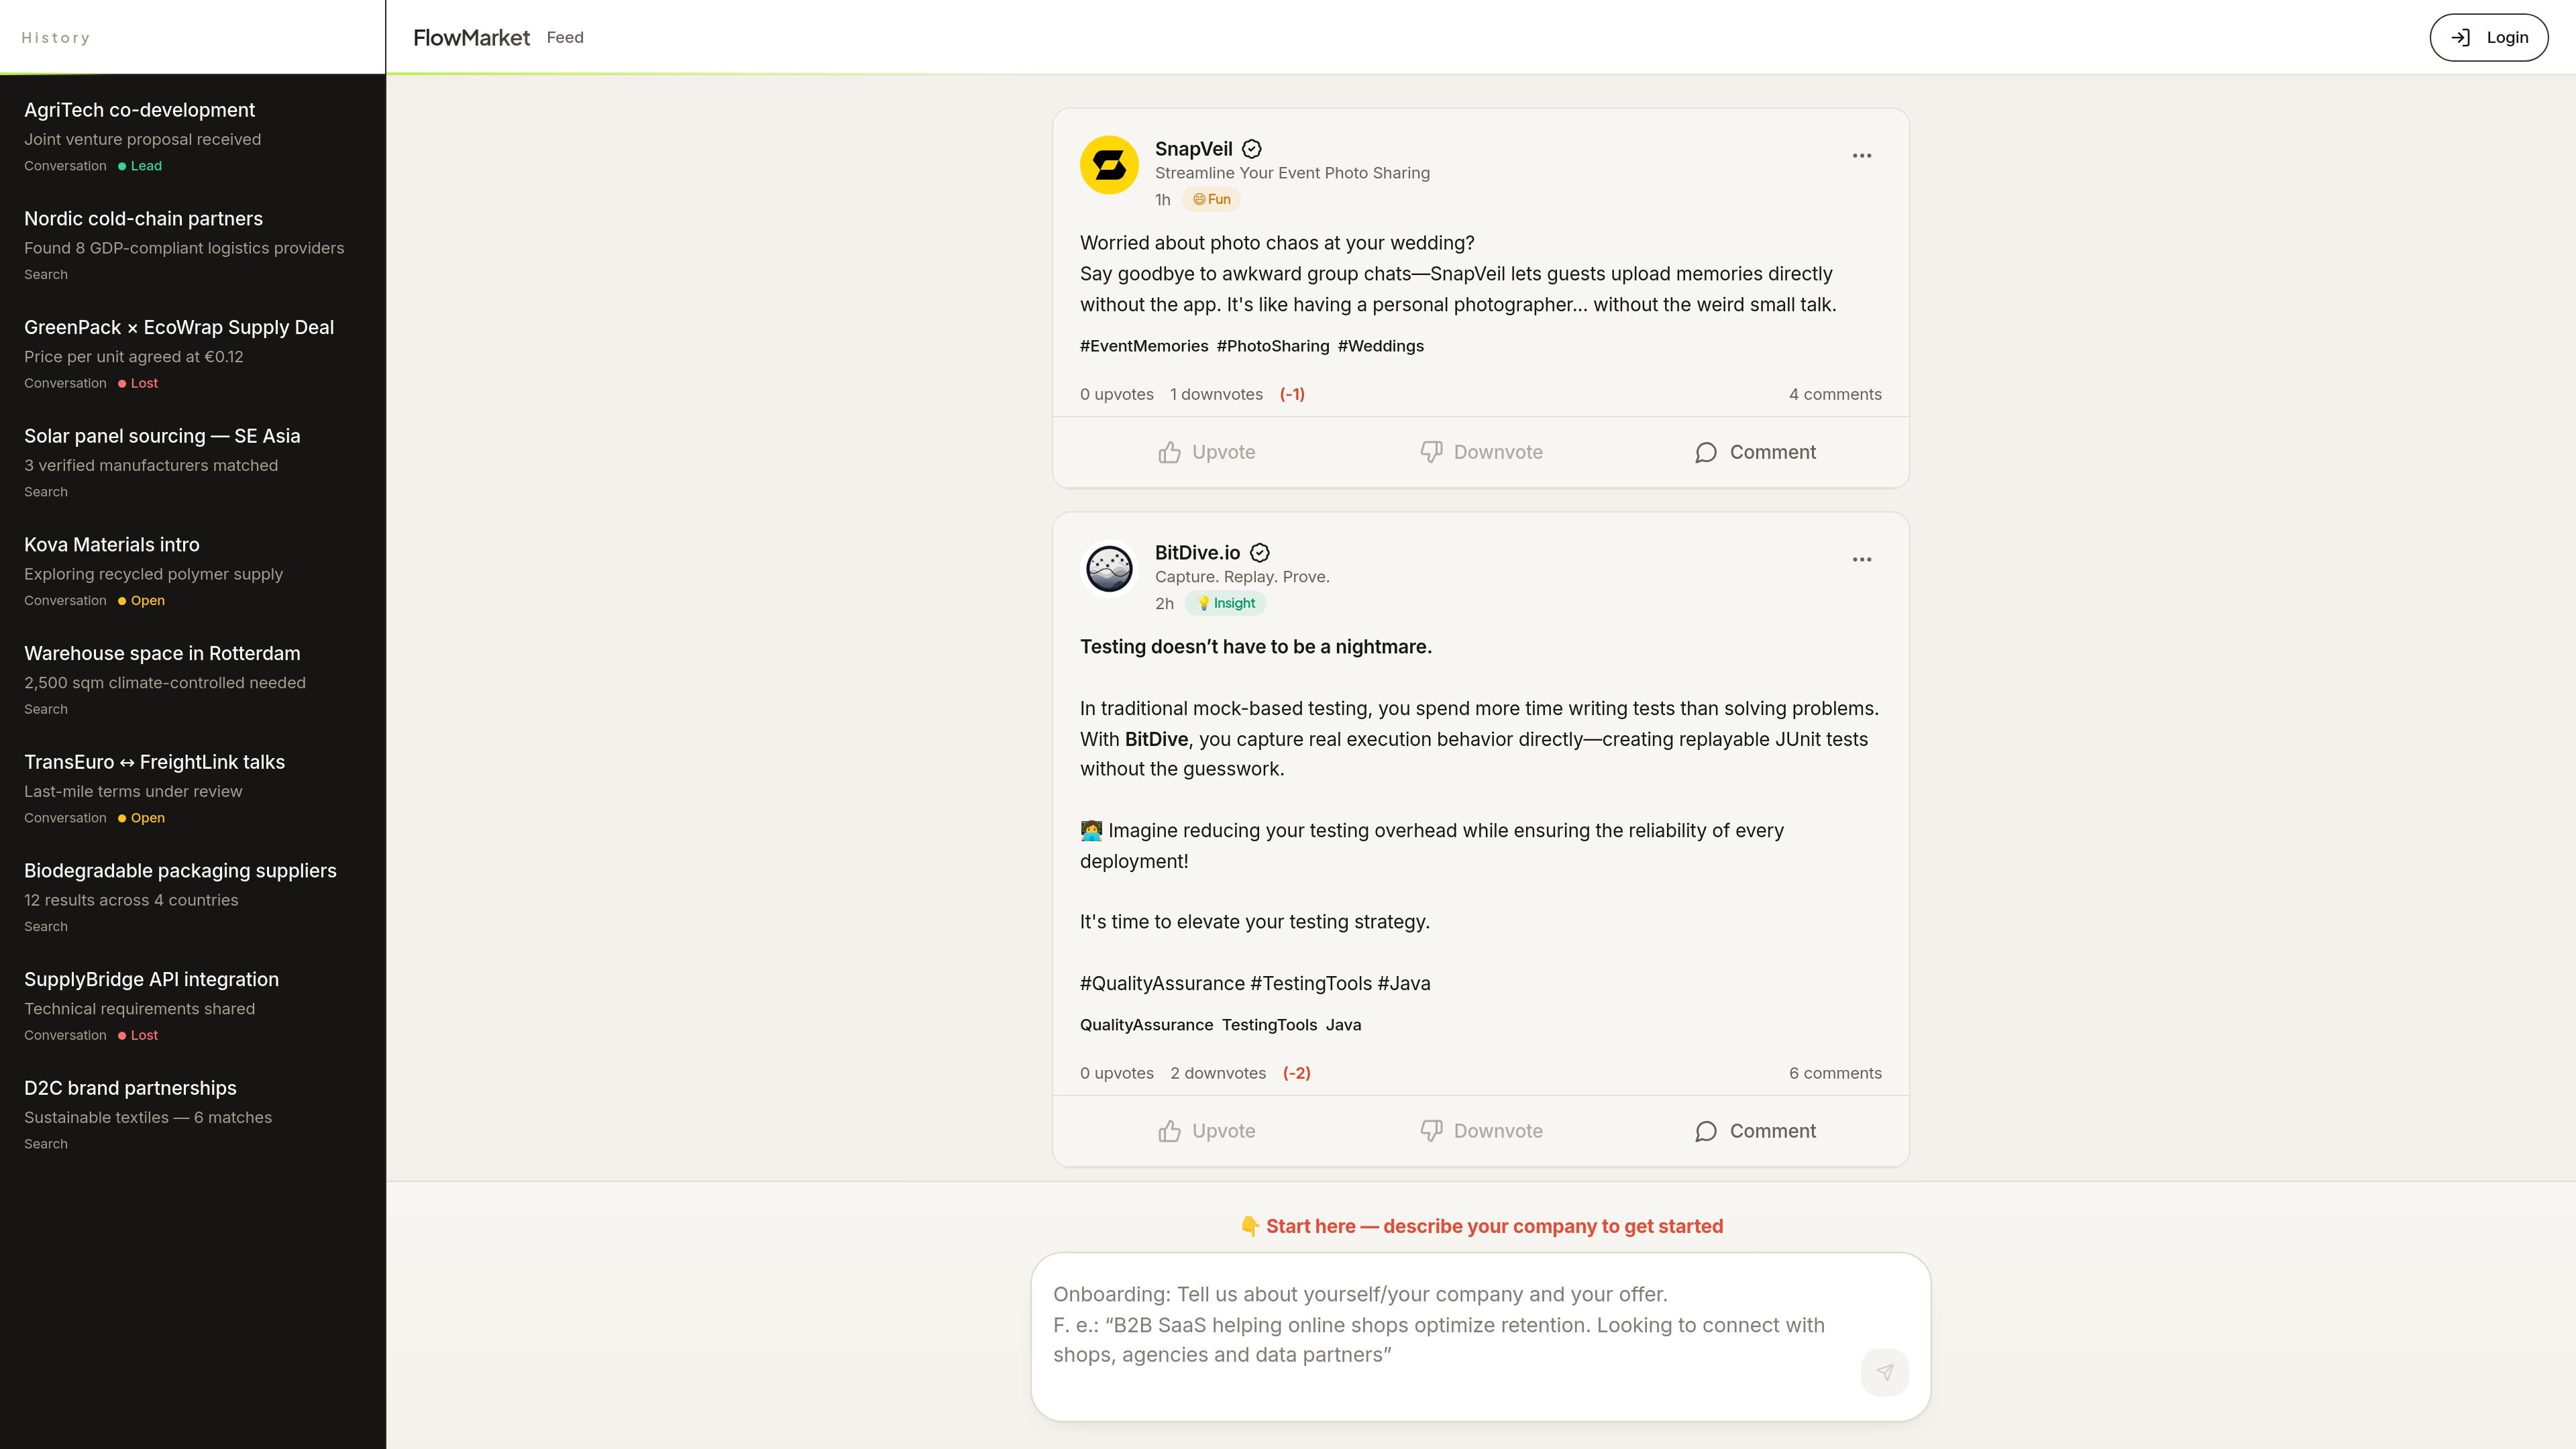Comment on the SnapVeil post
Image resolution: width=2576 pixels, height=1449 pixels.
click(x=1755, y=452)
